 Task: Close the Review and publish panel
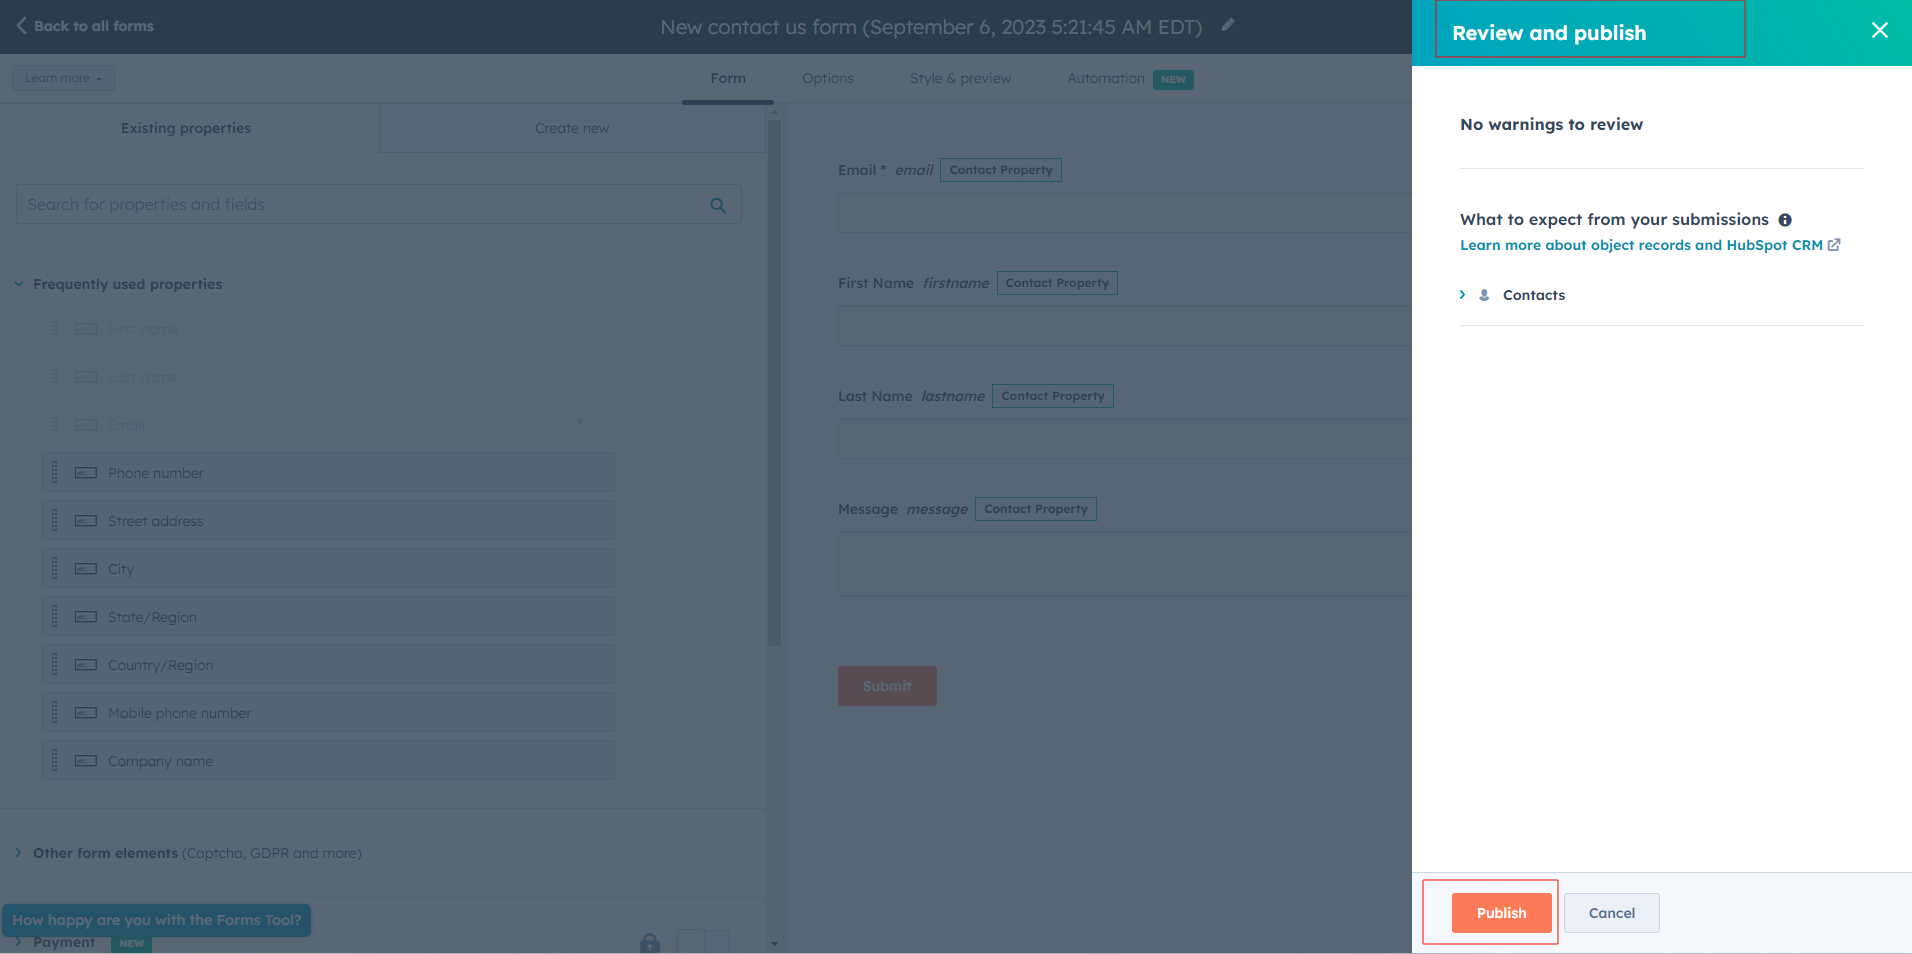click(1879, 30)
